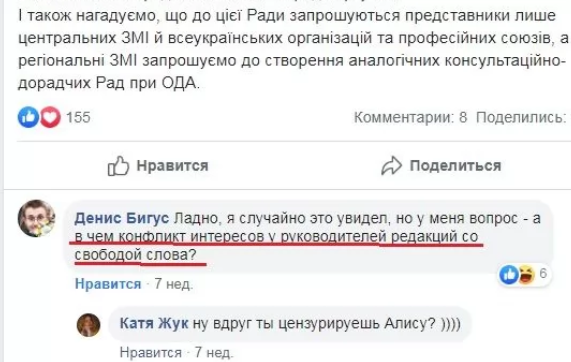
Task: Open the Катя Жук profile name link
Action: pos(154,323)
